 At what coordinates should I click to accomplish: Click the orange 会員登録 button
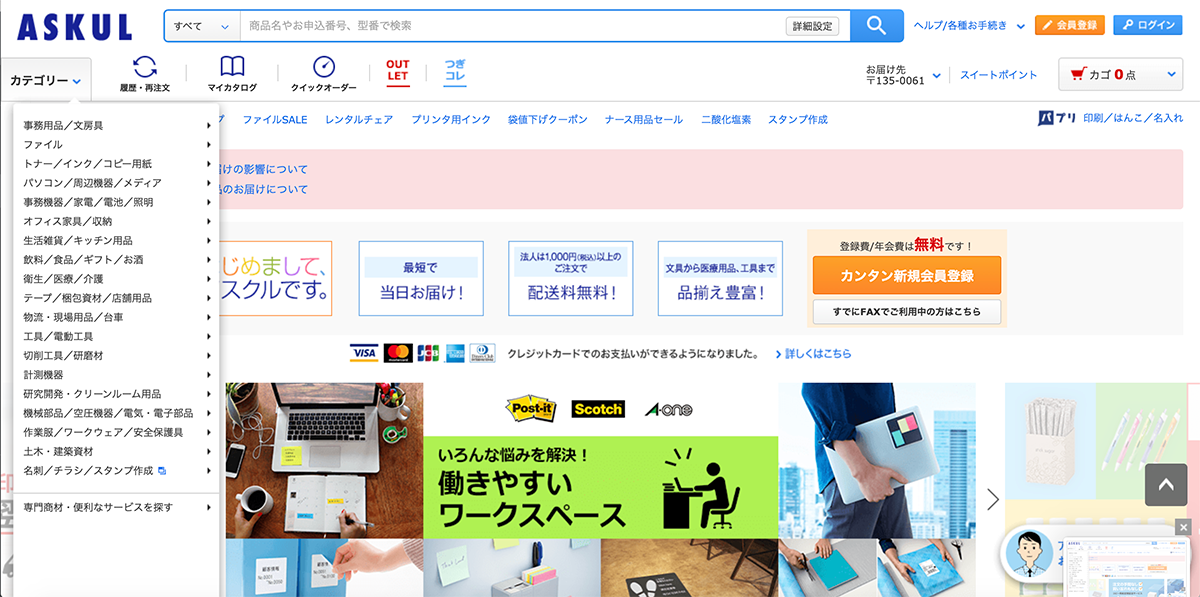(x=1070, y=25)
